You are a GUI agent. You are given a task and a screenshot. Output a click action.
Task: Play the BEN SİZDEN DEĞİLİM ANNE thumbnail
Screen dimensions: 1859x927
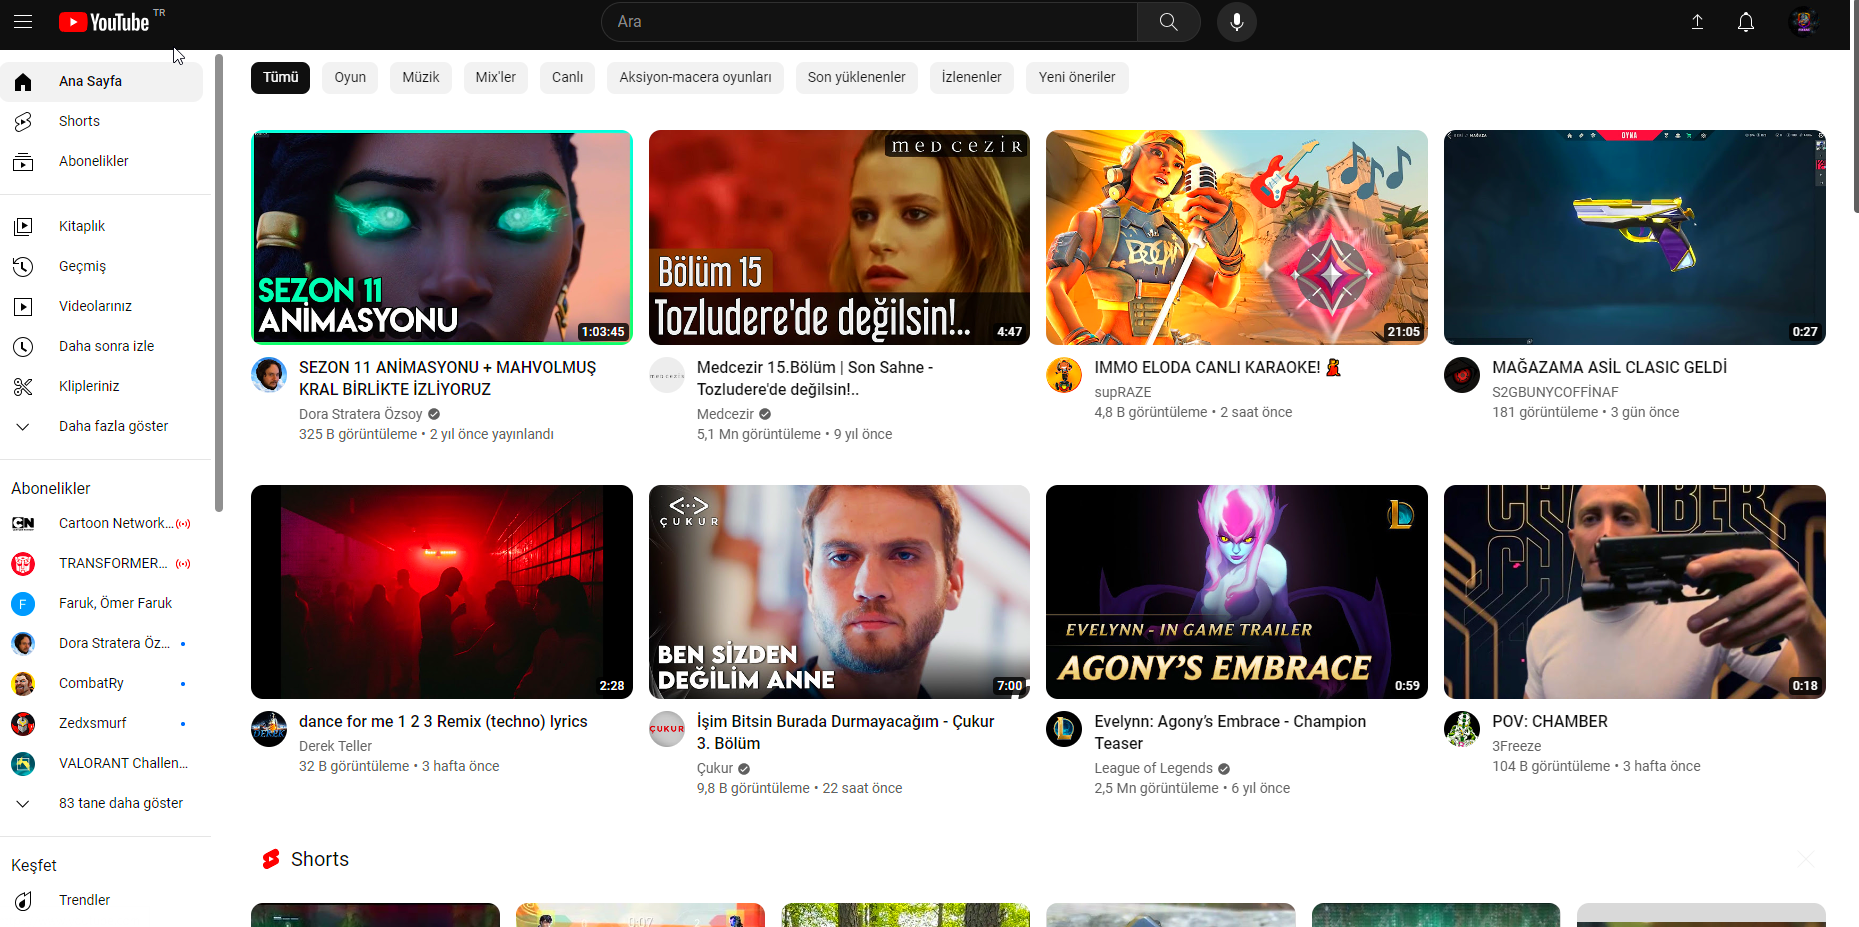point(839,592)
